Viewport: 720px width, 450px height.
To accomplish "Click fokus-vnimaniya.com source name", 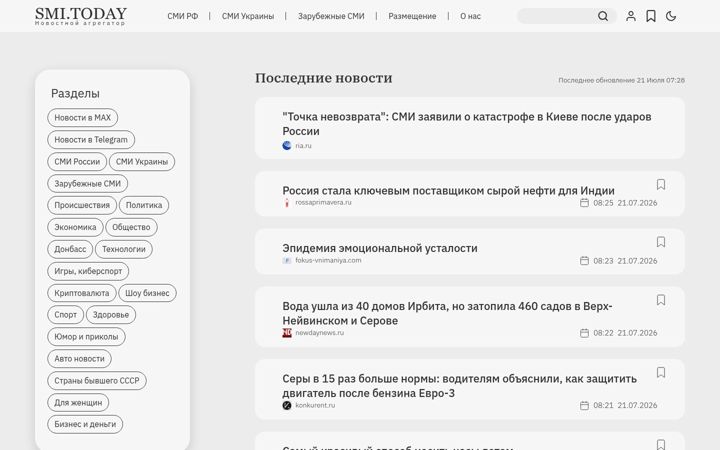I will tap(328, 260).
